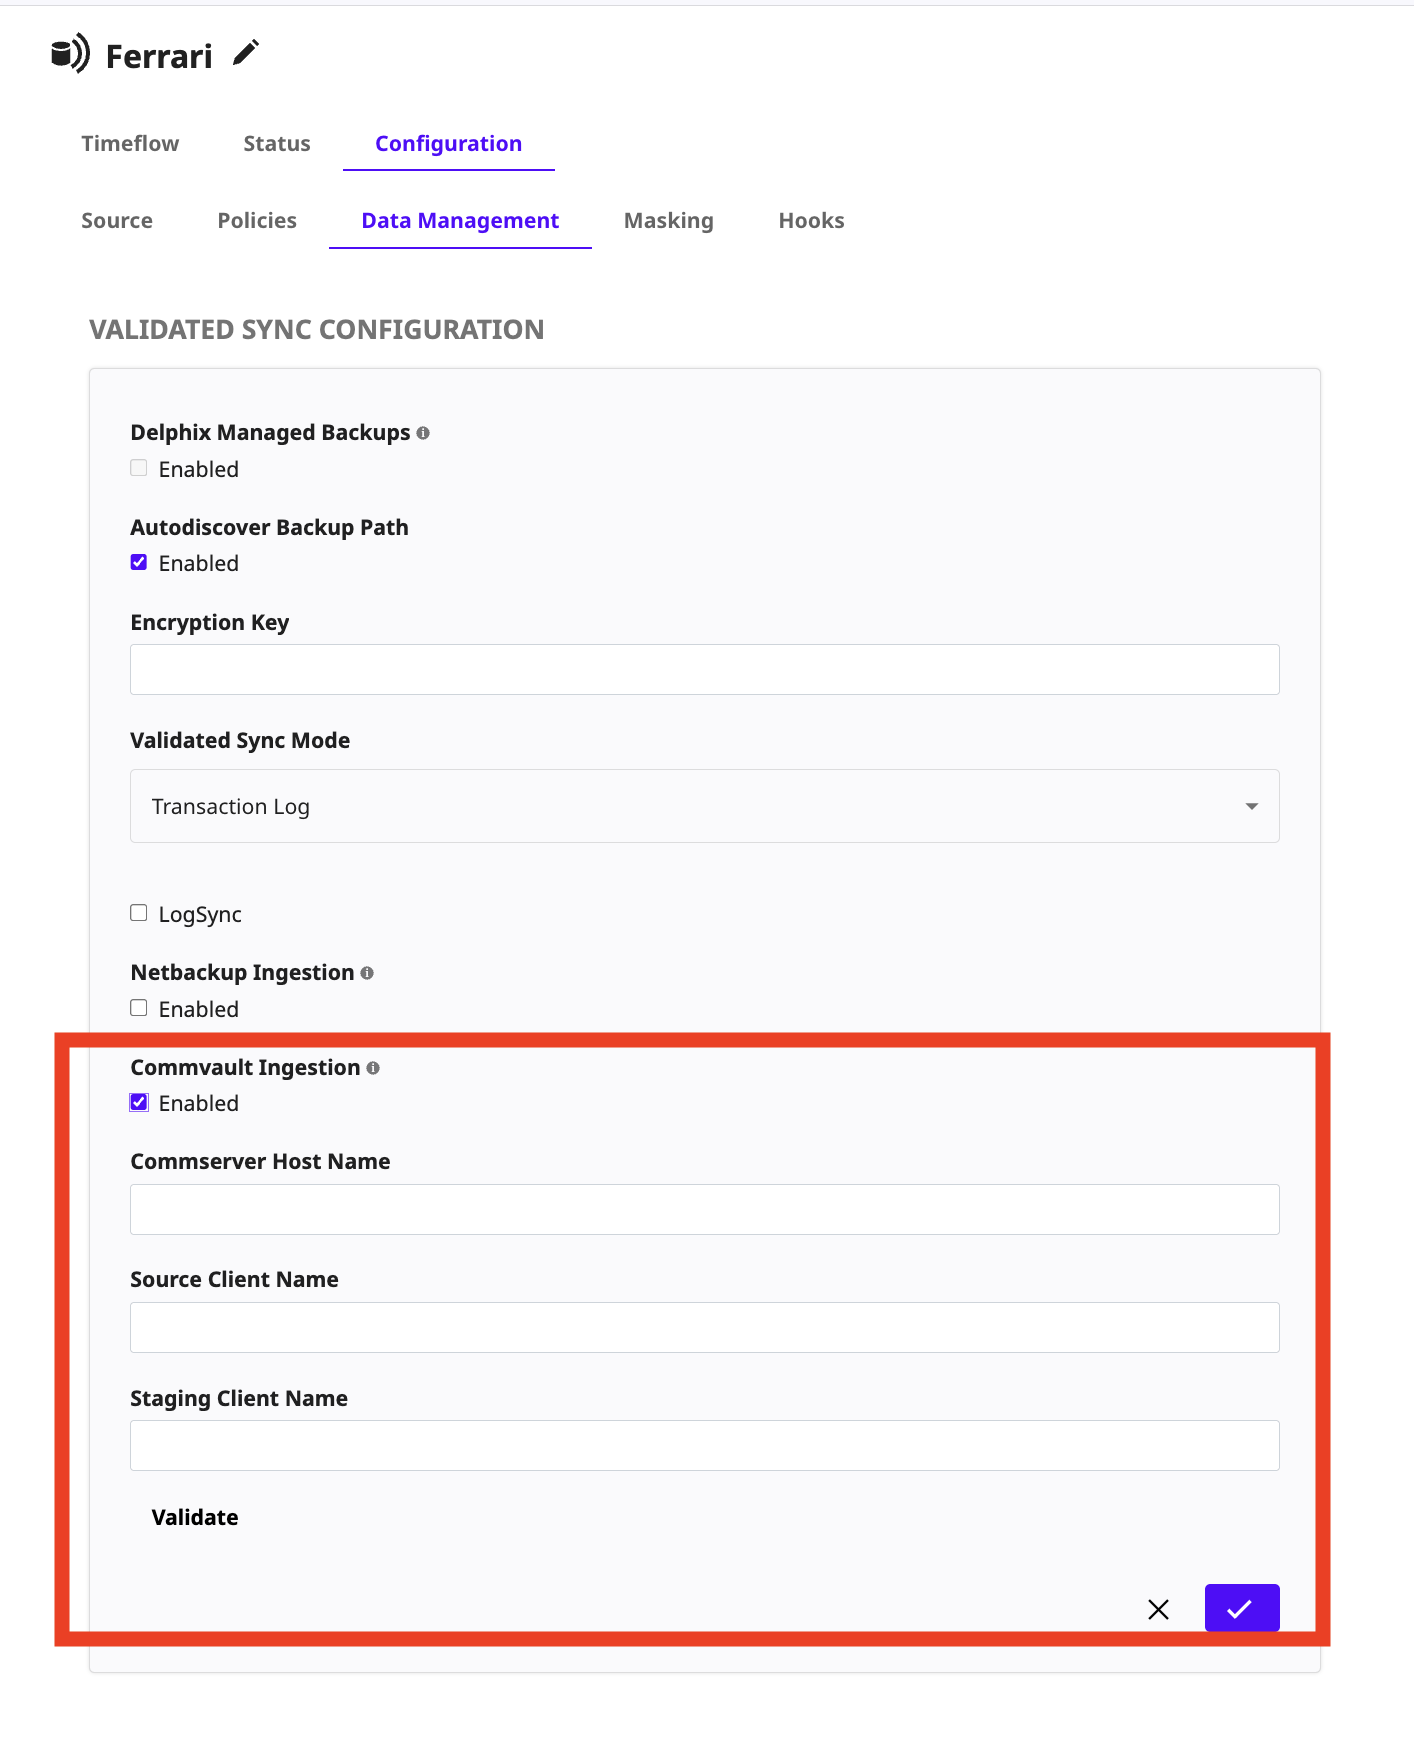The height and width of the screenshot is (1750, 1414).
Task: Enable Delphix Managed Backups
Action: click(x=138, y=467)
